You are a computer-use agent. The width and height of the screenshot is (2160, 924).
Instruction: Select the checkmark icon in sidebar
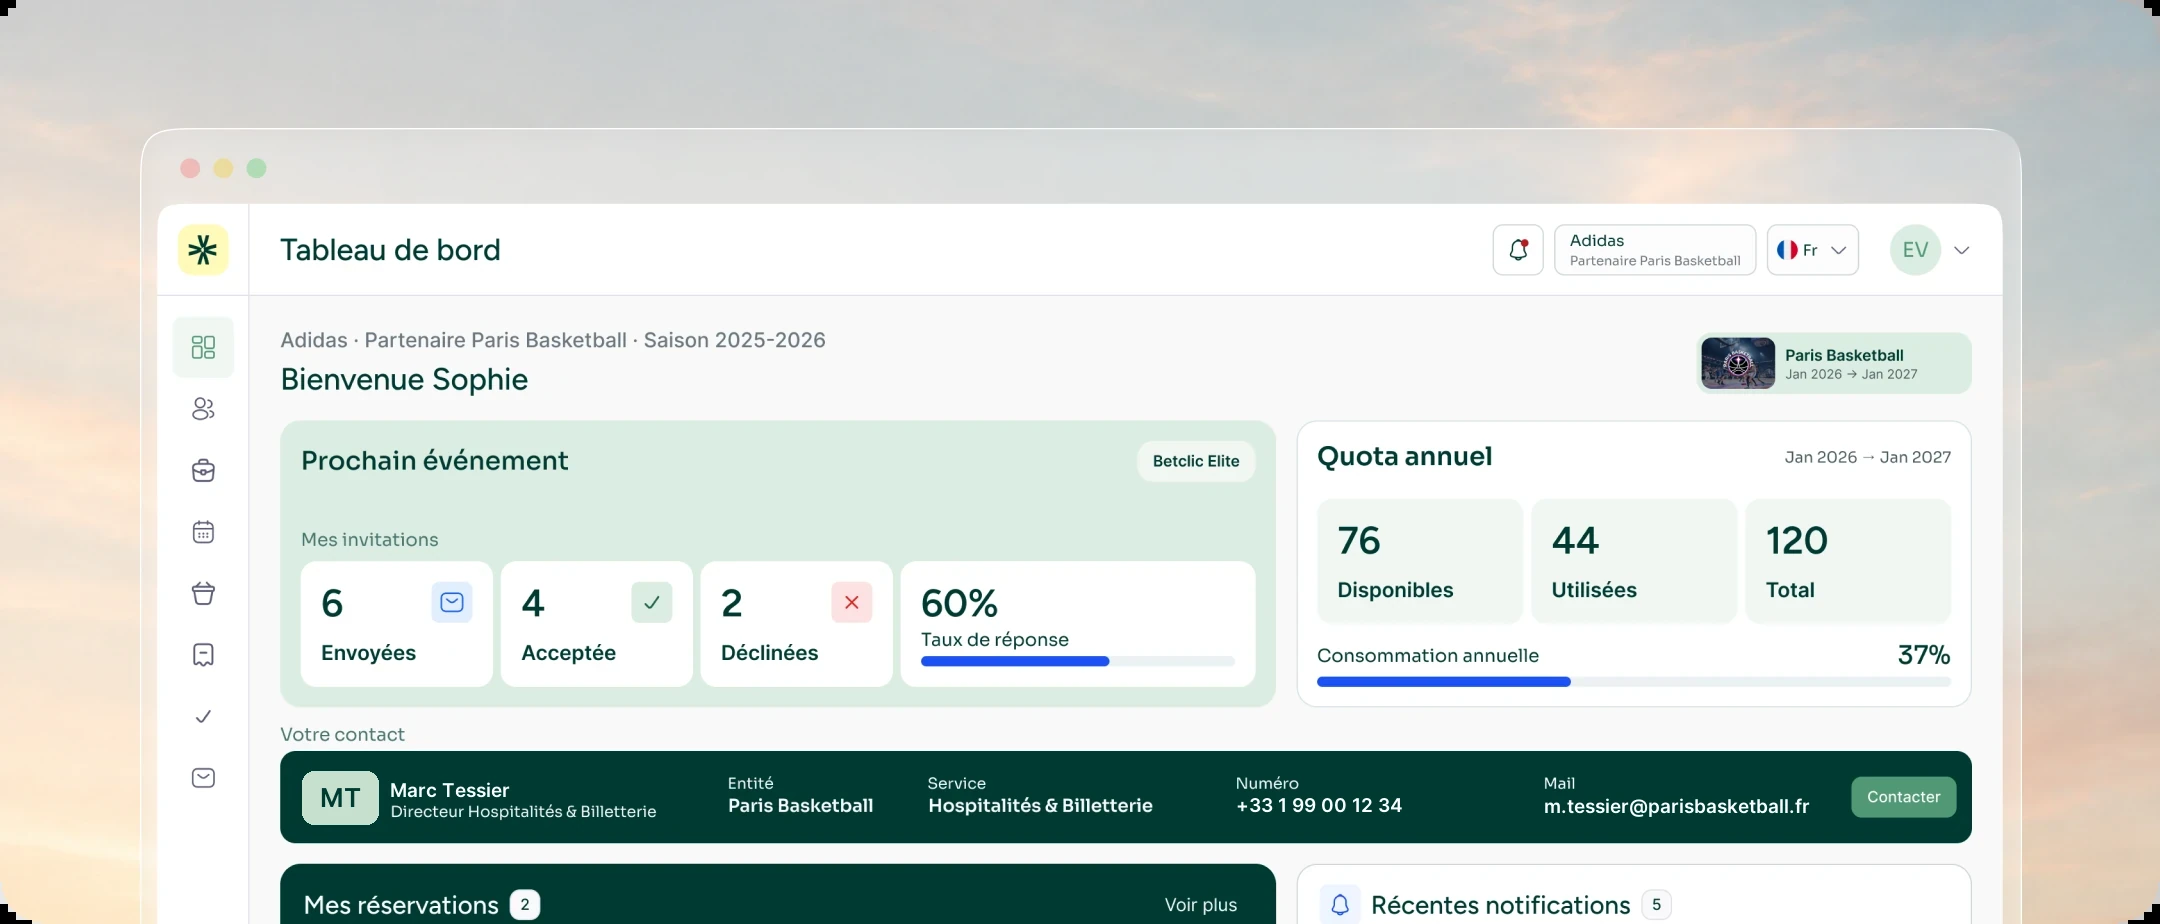(203, 716)
